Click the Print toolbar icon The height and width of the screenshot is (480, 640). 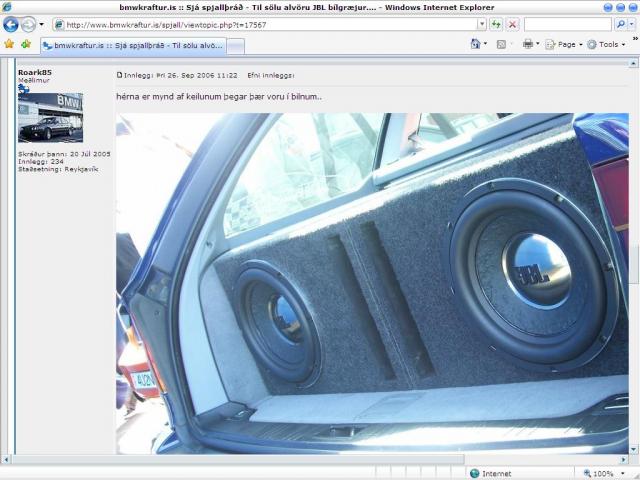(x=527, y=45)
